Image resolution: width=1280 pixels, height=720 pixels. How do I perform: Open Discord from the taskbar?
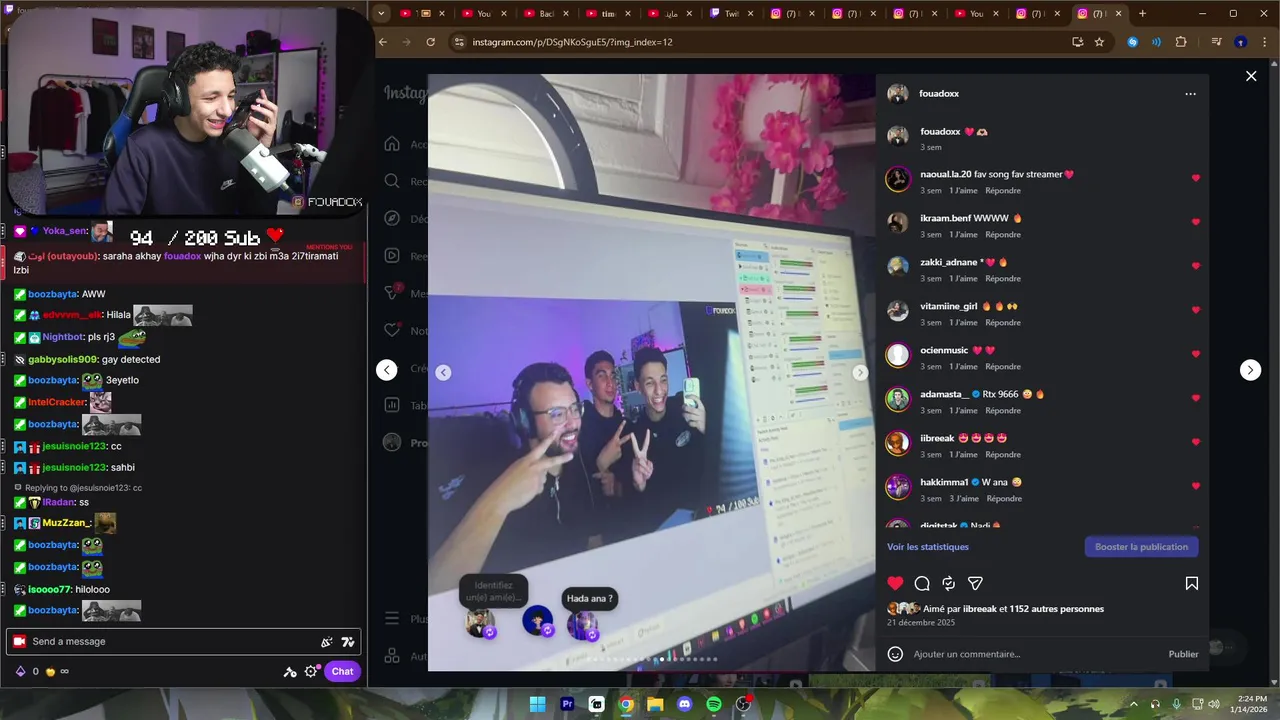point(684,704)
